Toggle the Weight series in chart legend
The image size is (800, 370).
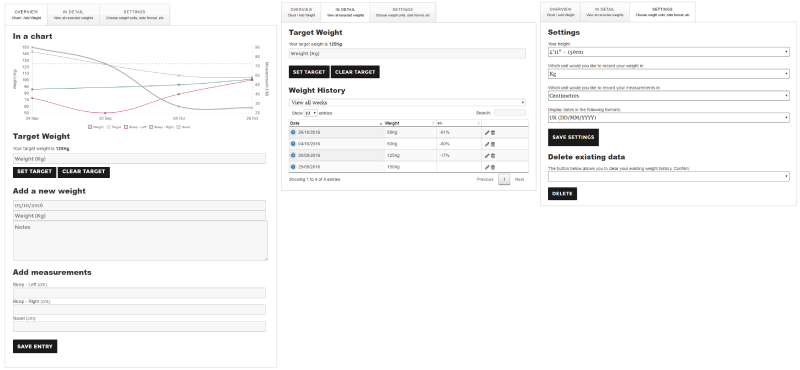pos(96,127)
